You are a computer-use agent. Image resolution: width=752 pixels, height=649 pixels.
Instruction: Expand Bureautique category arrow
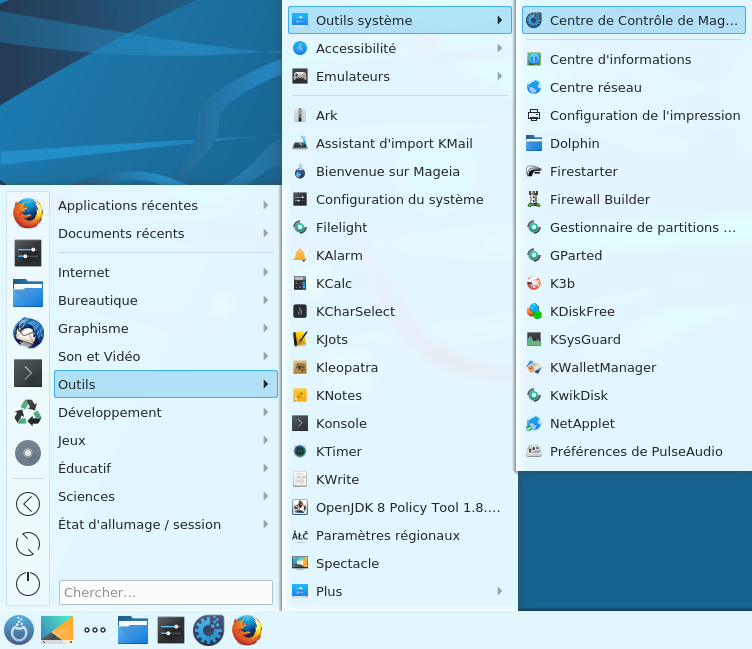tap(265, 300)
